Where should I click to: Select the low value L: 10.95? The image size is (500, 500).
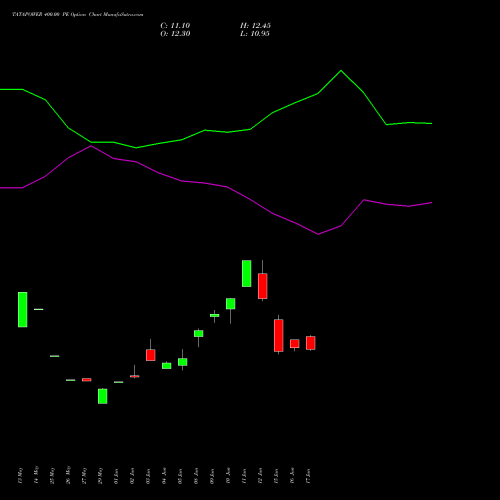click(255, 34)
